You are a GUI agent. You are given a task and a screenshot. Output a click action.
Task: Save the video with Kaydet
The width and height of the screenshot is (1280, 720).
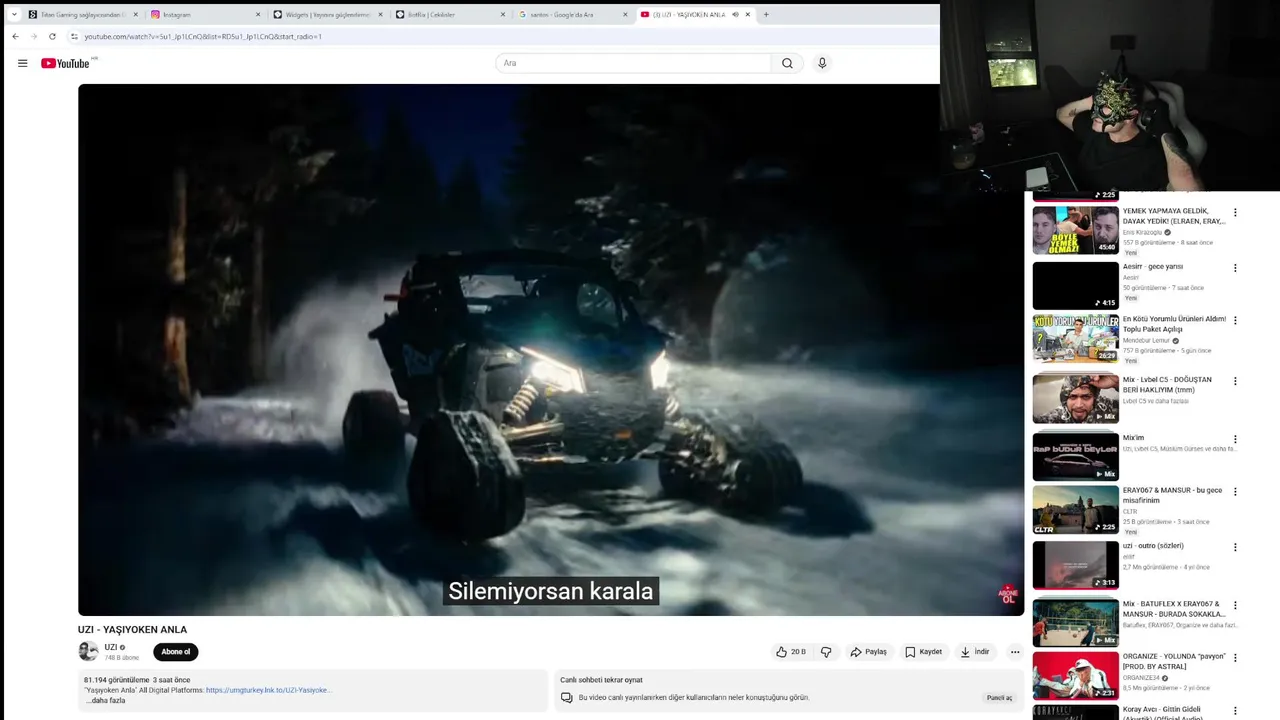[923, 652]
